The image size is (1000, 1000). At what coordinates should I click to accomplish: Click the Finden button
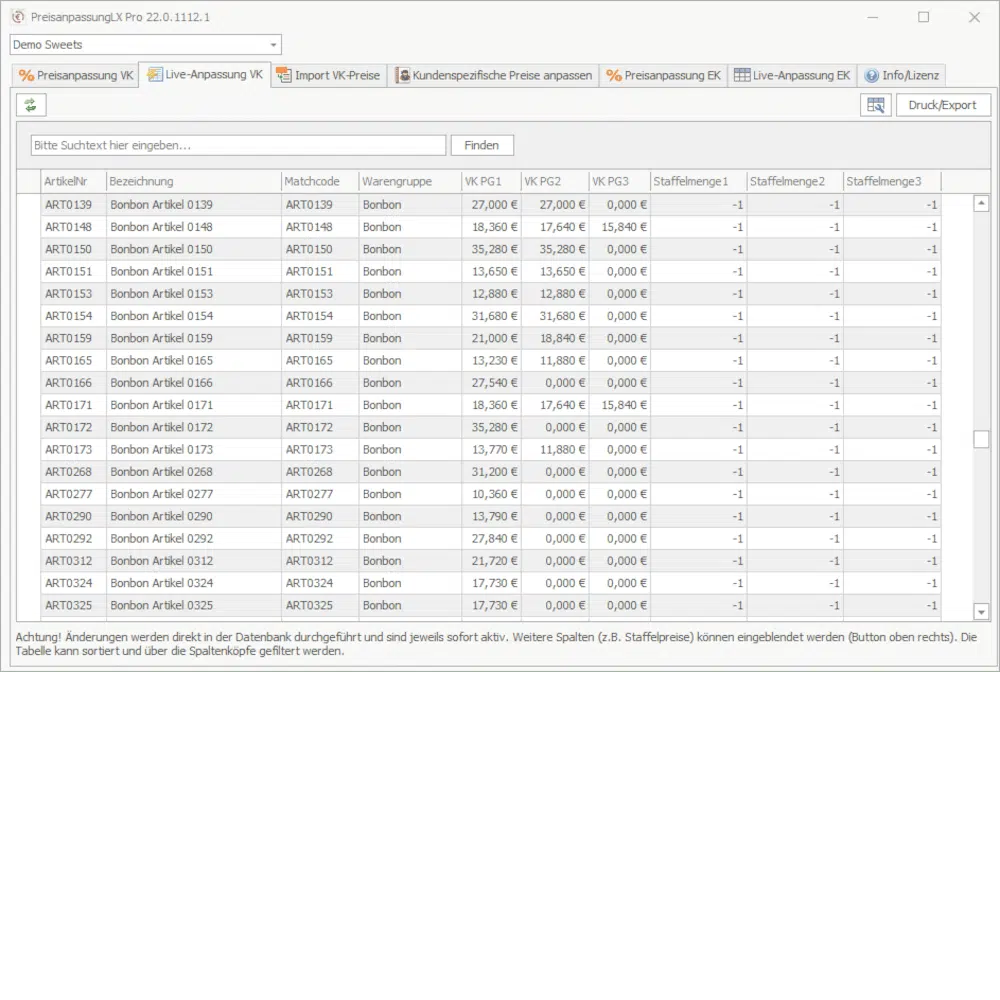tap(481, 145)
